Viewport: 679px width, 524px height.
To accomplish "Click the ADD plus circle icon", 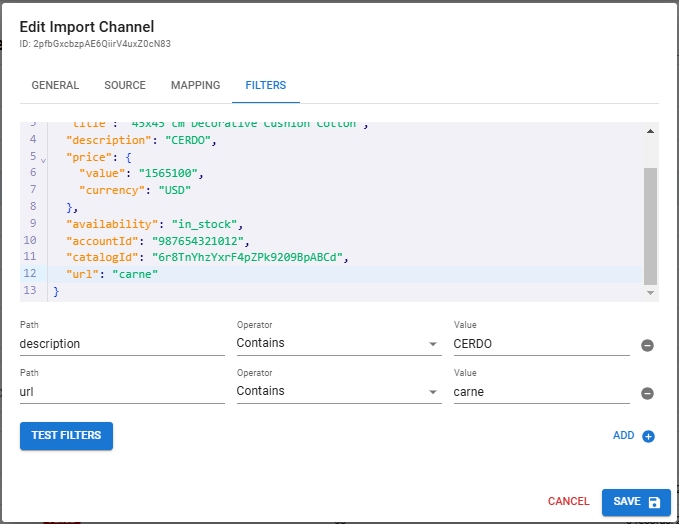I will [648, 436].
